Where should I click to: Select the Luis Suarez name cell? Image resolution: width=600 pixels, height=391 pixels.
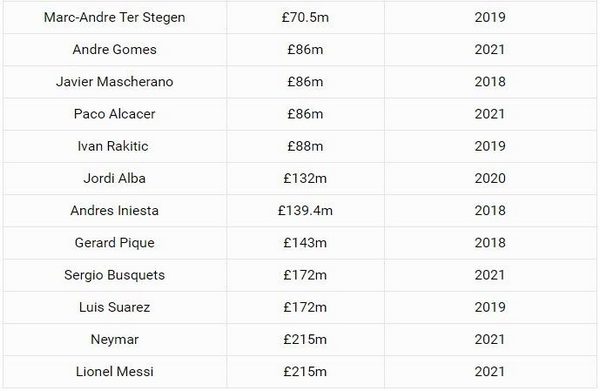[x=114, y=307]
